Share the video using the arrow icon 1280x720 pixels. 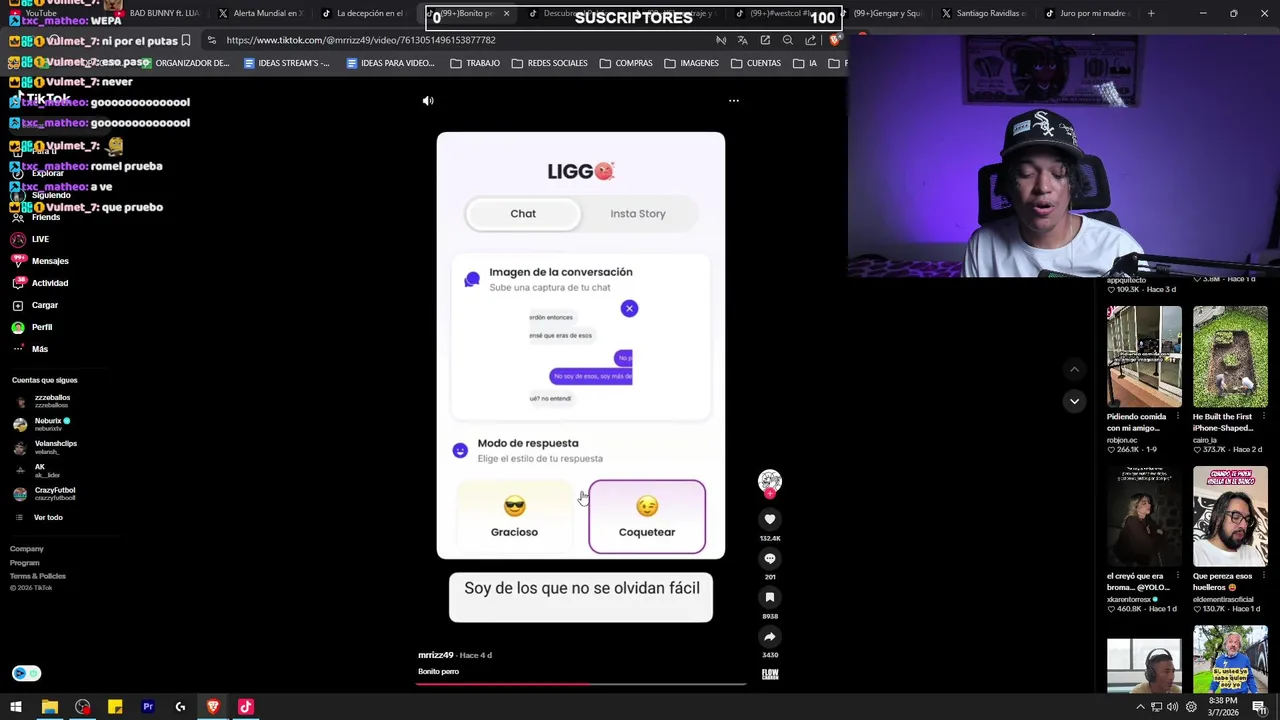[x=770, y=636]
